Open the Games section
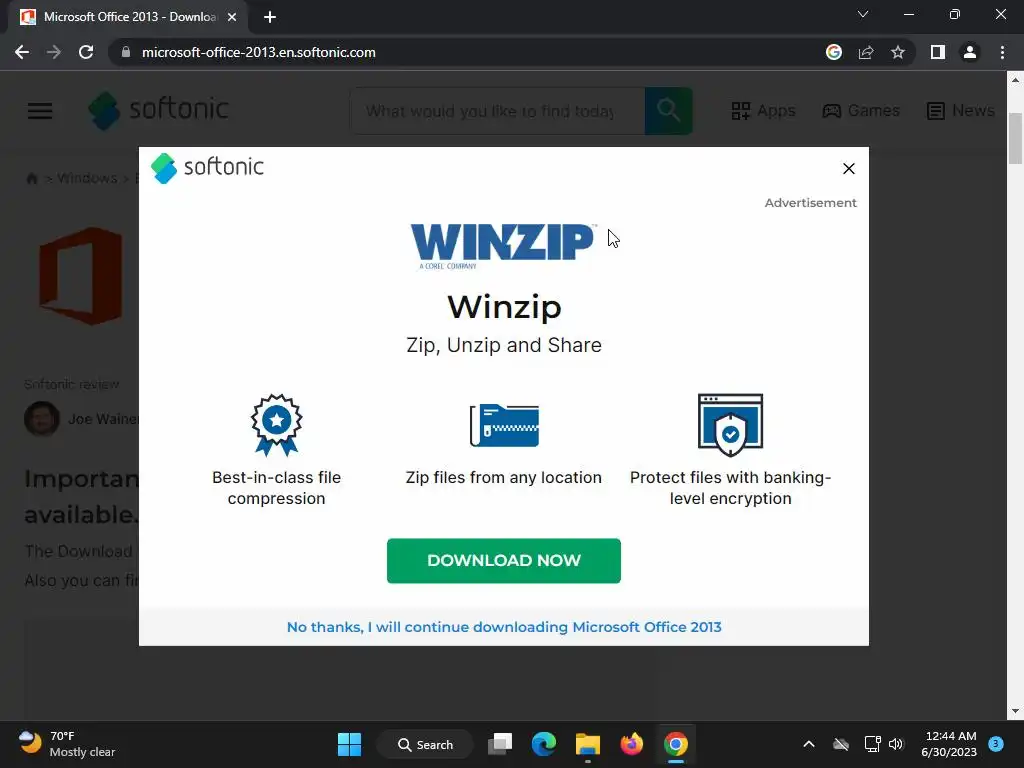Viewport: 1024px width, 768px height. pyautogui.click(x=861, y=111)
